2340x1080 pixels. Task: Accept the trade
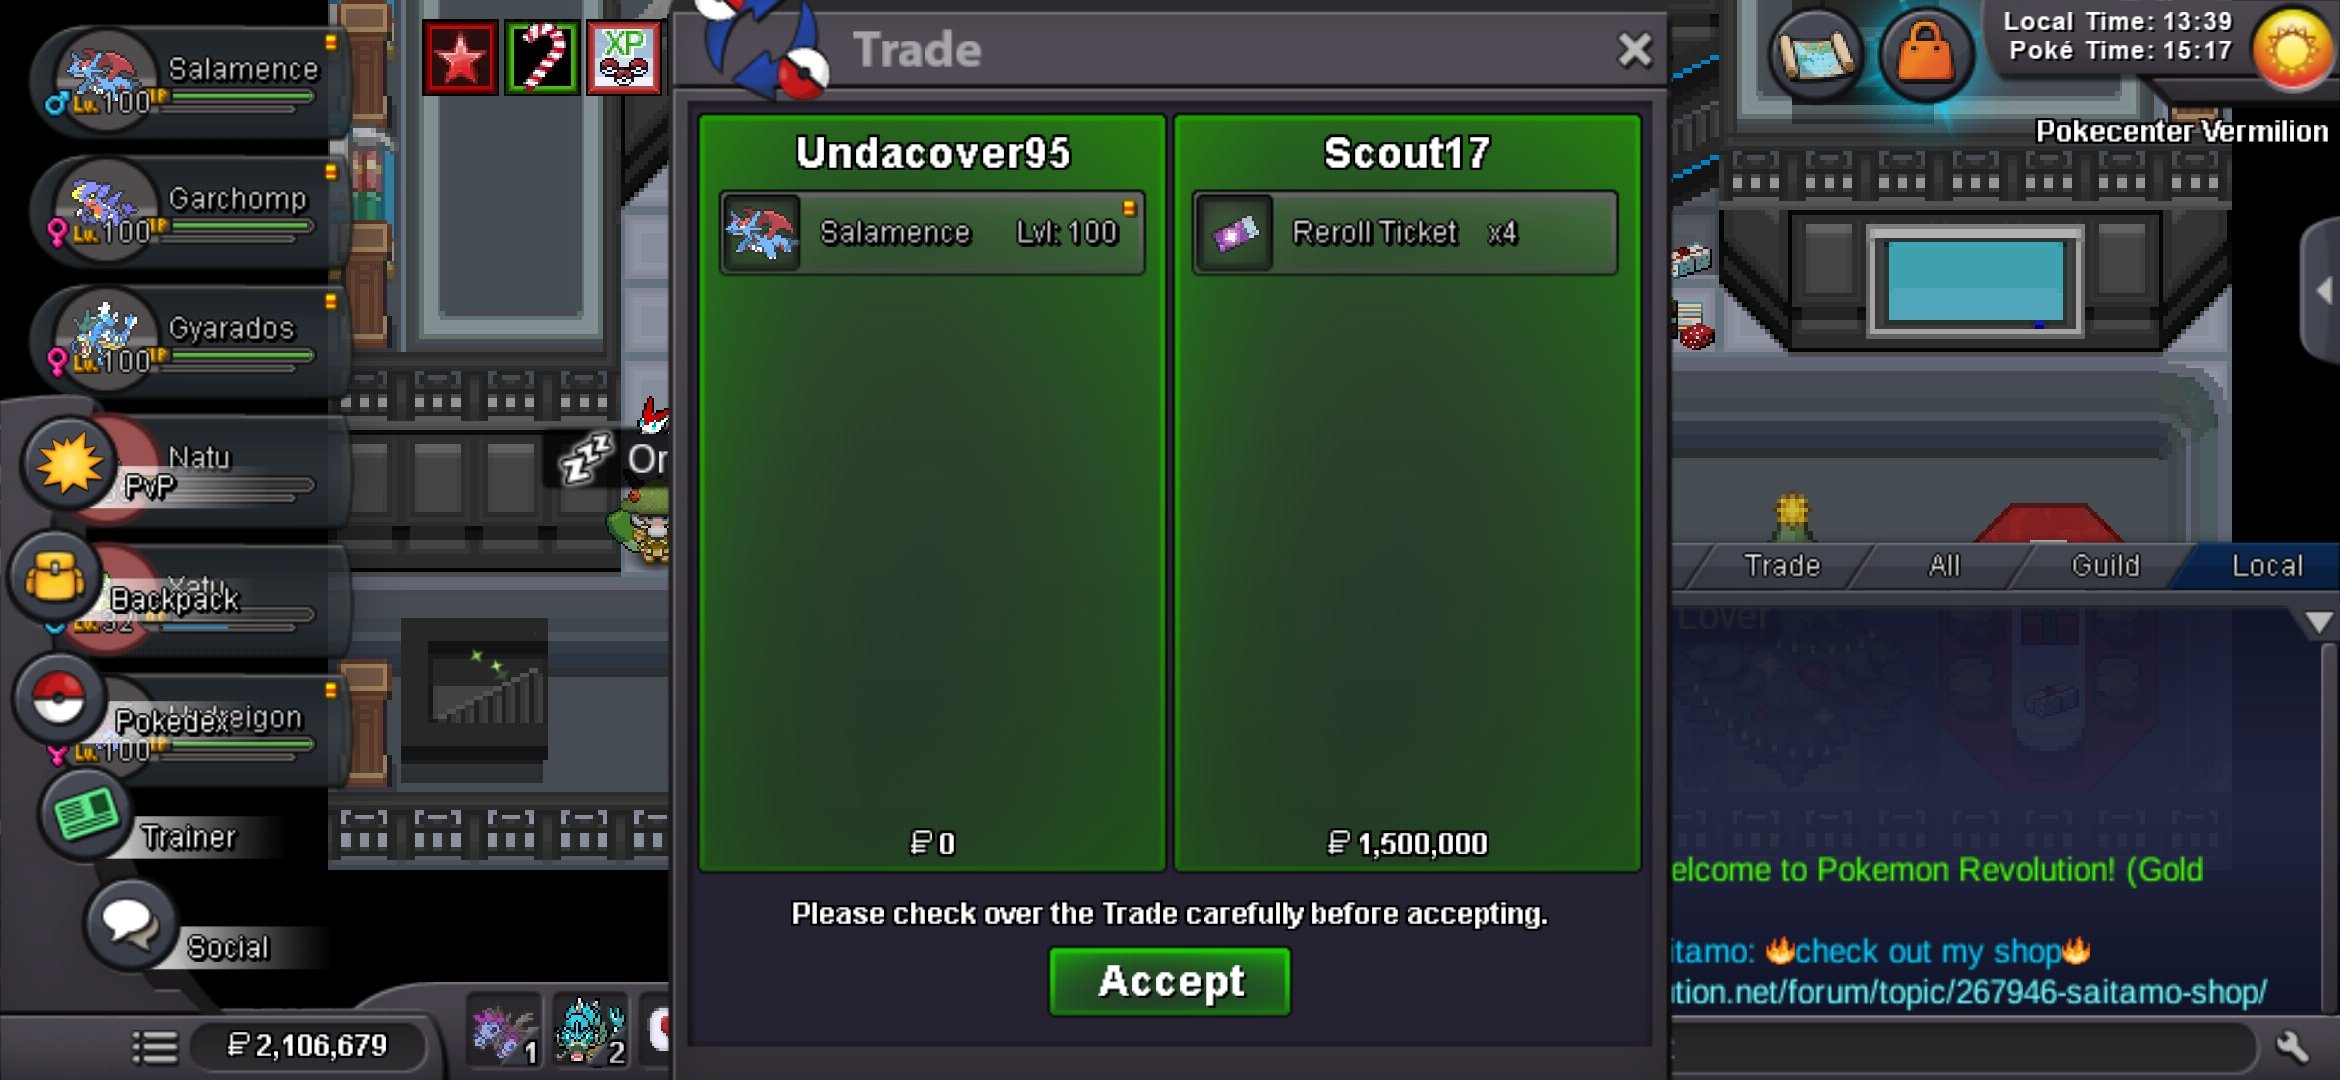point(1170,982)
